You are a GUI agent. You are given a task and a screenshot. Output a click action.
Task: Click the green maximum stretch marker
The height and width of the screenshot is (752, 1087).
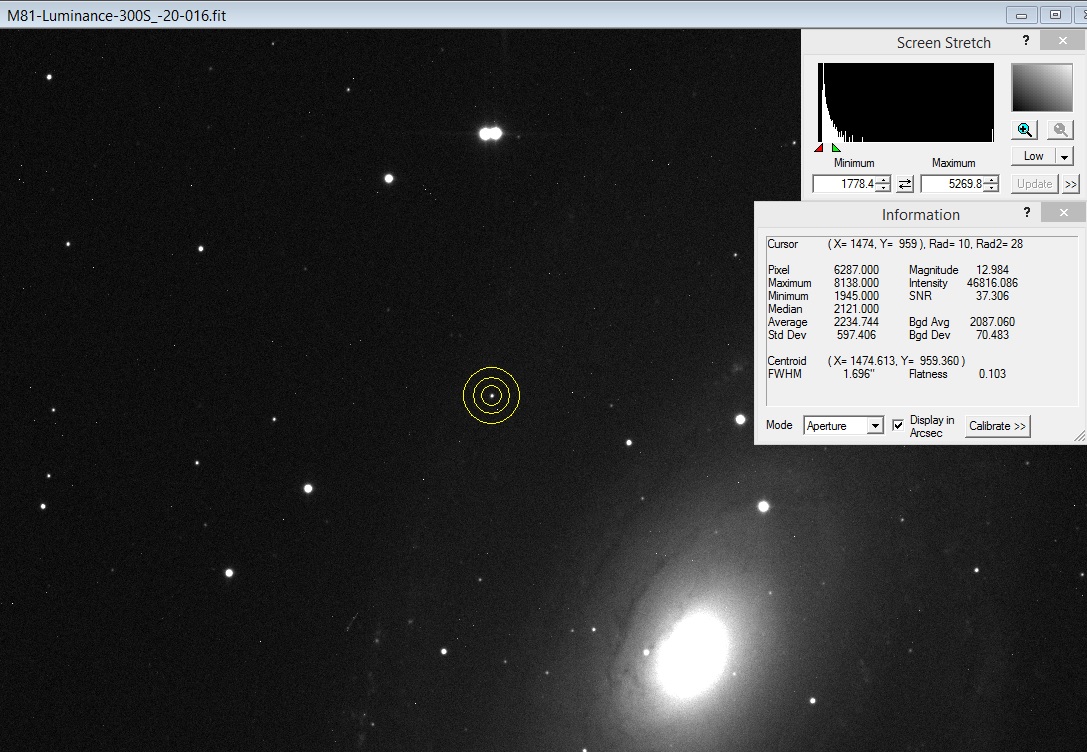pyautogui.click(x=835, y=146)
